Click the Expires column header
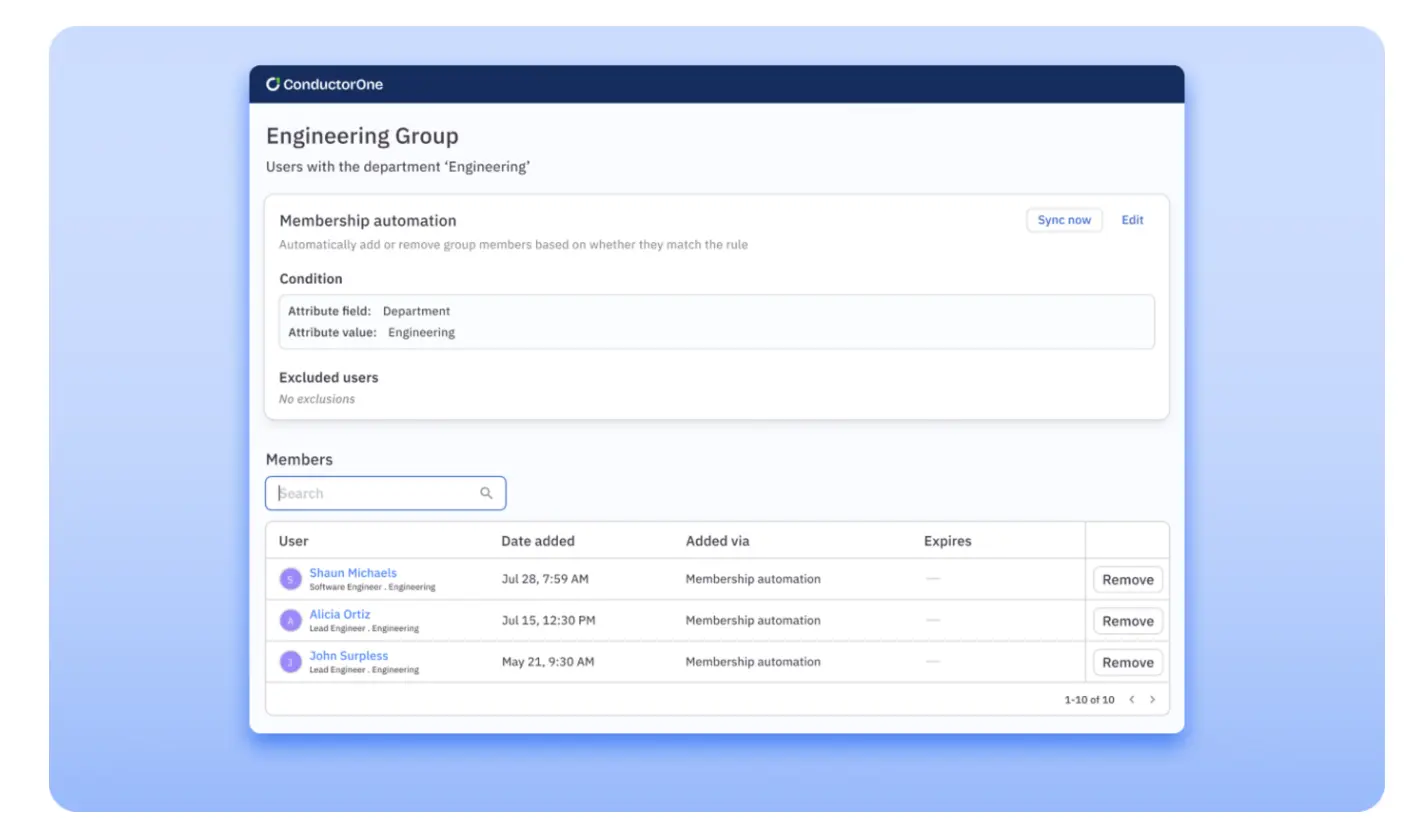 947,541
